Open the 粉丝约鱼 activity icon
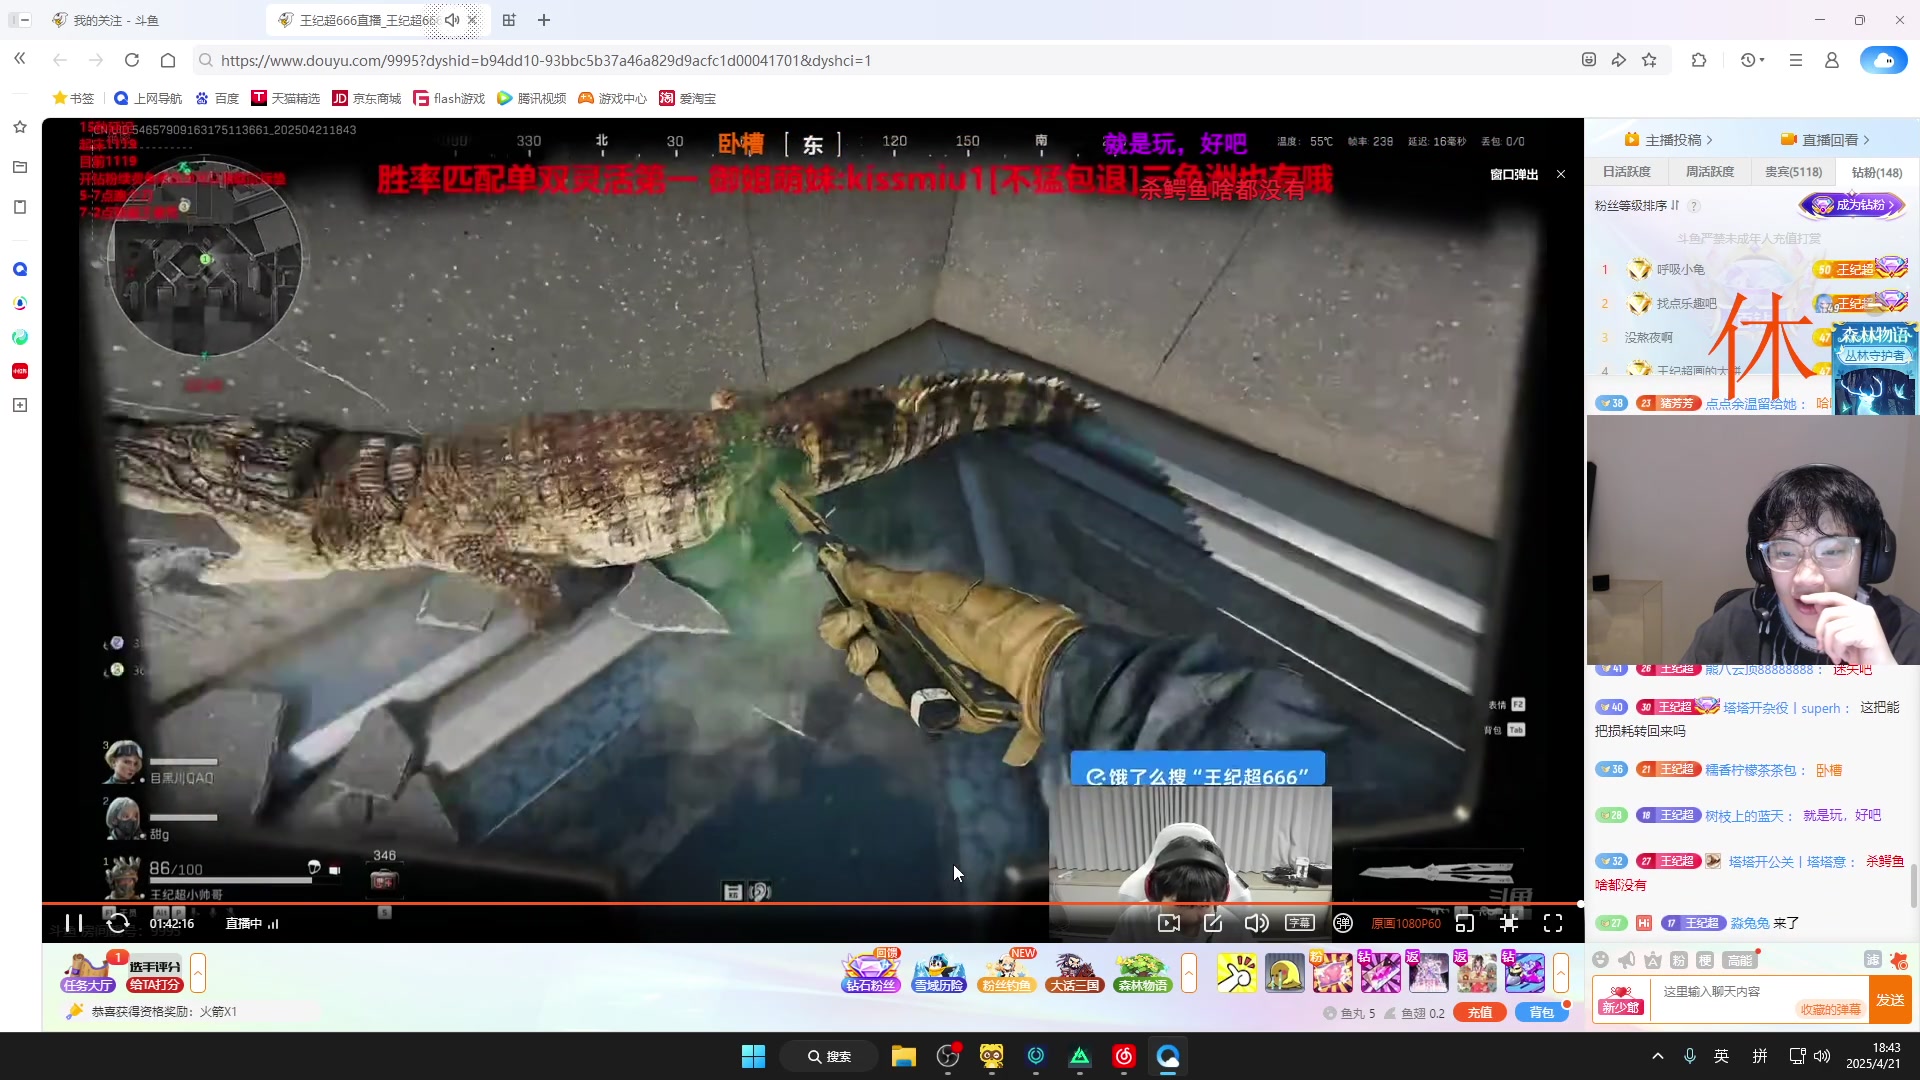 coord(1006,972)
